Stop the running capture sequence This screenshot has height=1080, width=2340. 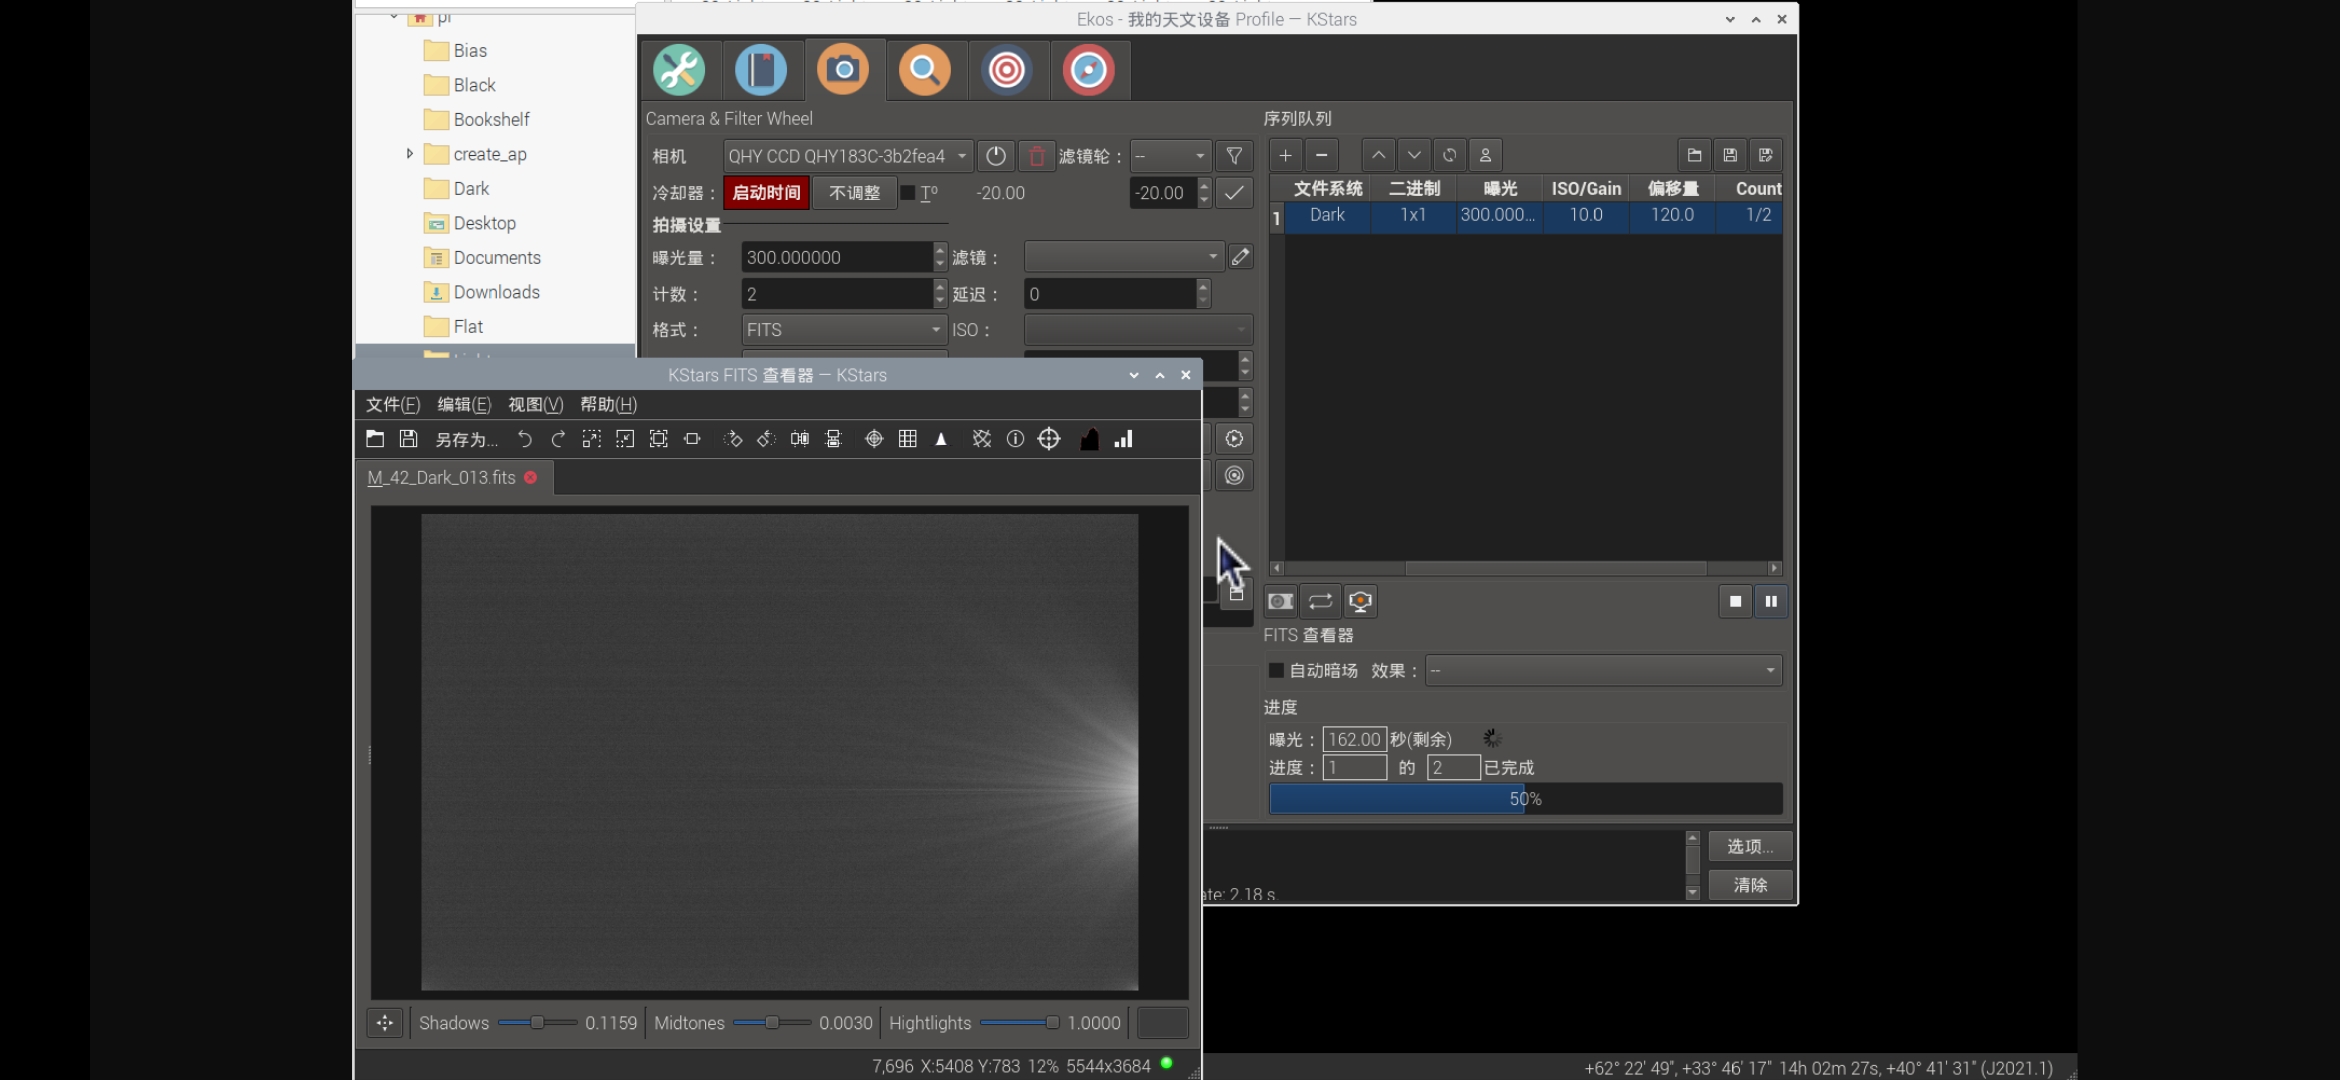pyautogui.click(x=1735, y=601)
